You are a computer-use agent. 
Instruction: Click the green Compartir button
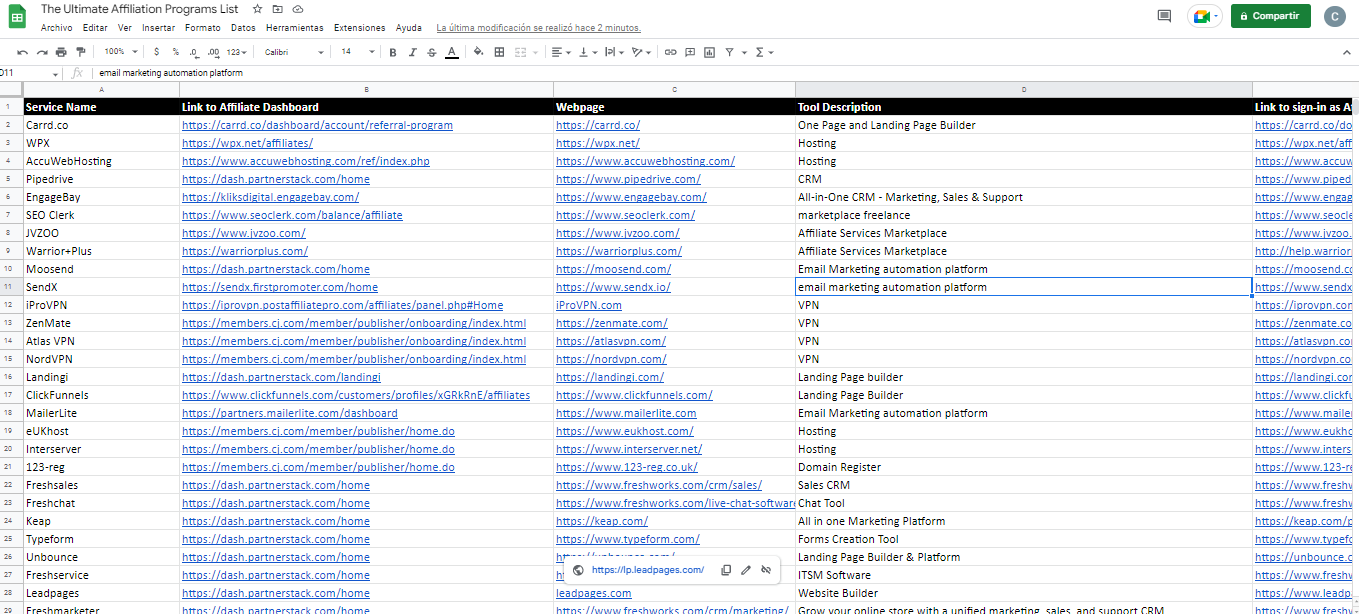click(x=1270, y=16)
